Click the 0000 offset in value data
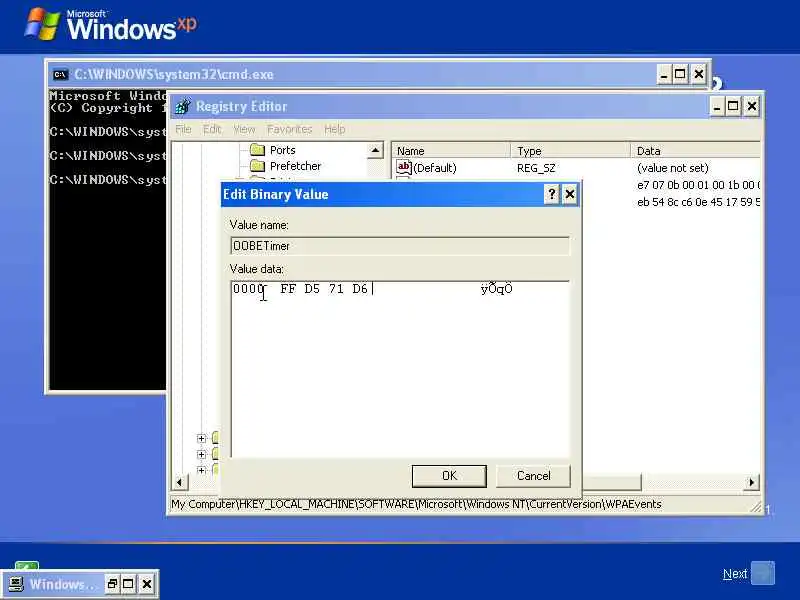This screenshot has height=600, width=800. click(x=248, y=289)
